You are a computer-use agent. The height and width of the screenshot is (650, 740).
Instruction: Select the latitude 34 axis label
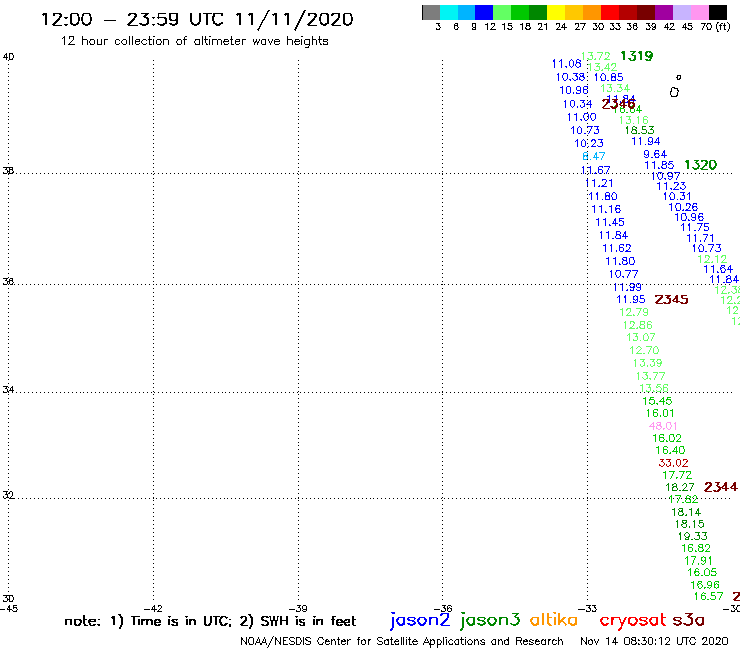(x=8, y=390)
